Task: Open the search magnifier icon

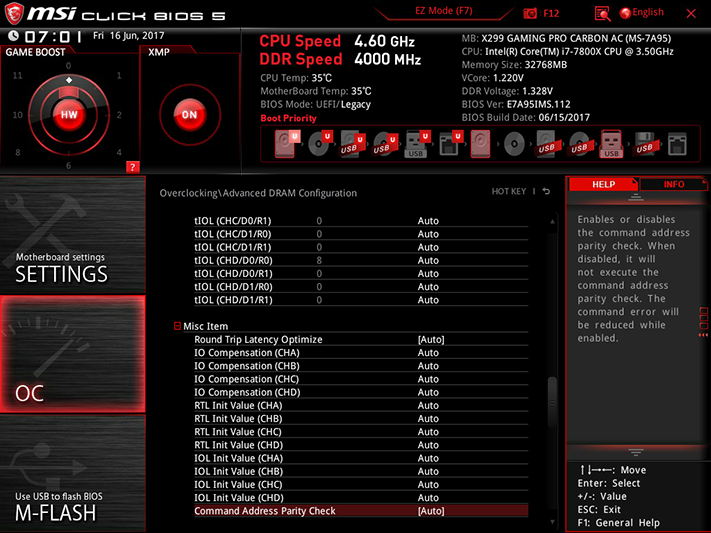Action: click(x=602, y=13)
